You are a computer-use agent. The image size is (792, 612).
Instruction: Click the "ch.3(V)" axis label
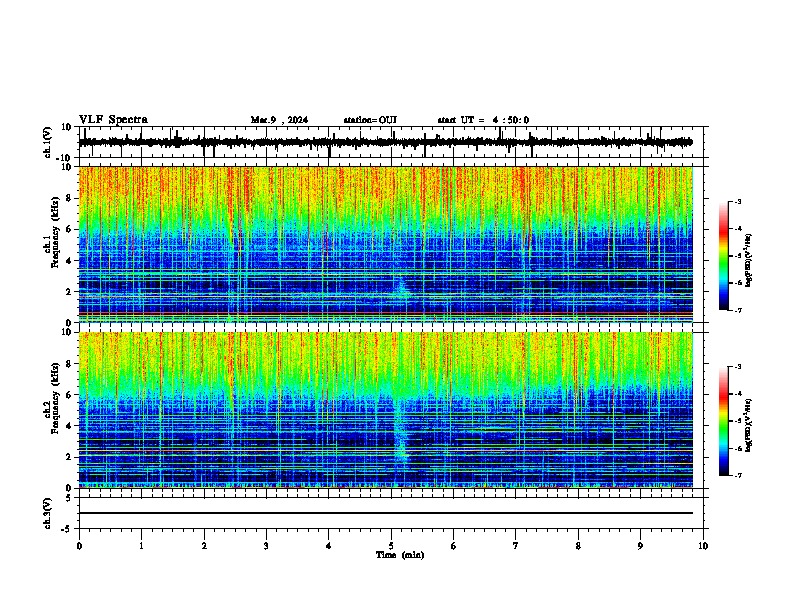48,513
